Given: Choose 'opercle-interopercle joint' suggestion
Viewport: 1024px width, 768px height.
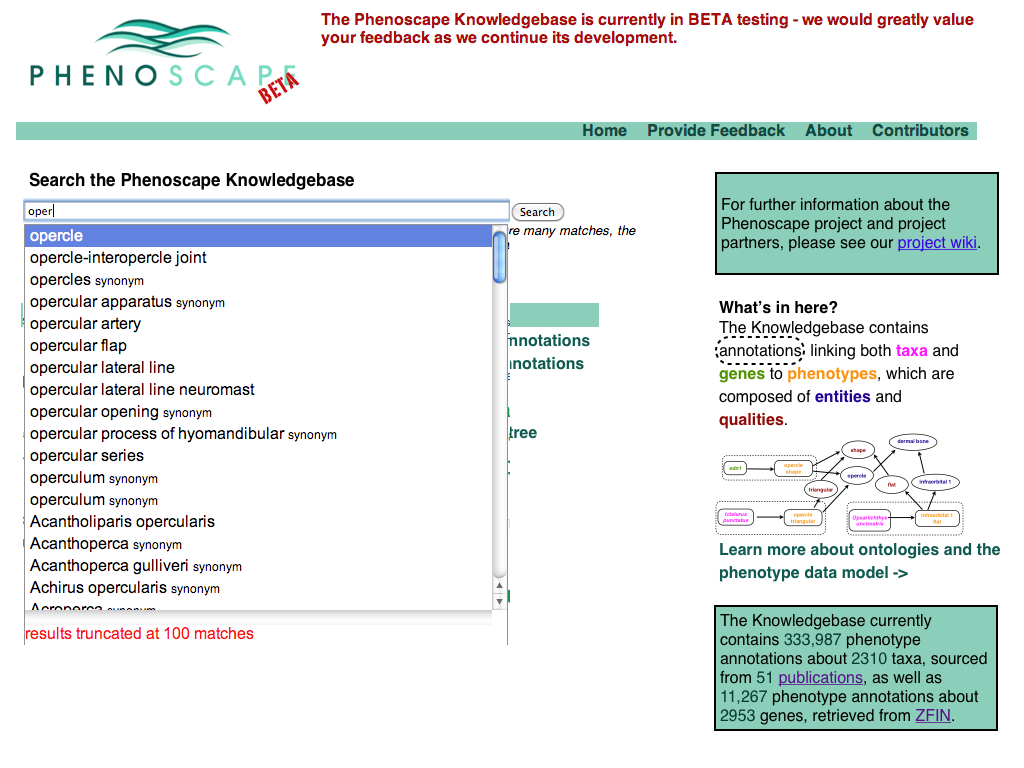Looking at the screenshot, I should pyautogui.click(x=258, y=258).
